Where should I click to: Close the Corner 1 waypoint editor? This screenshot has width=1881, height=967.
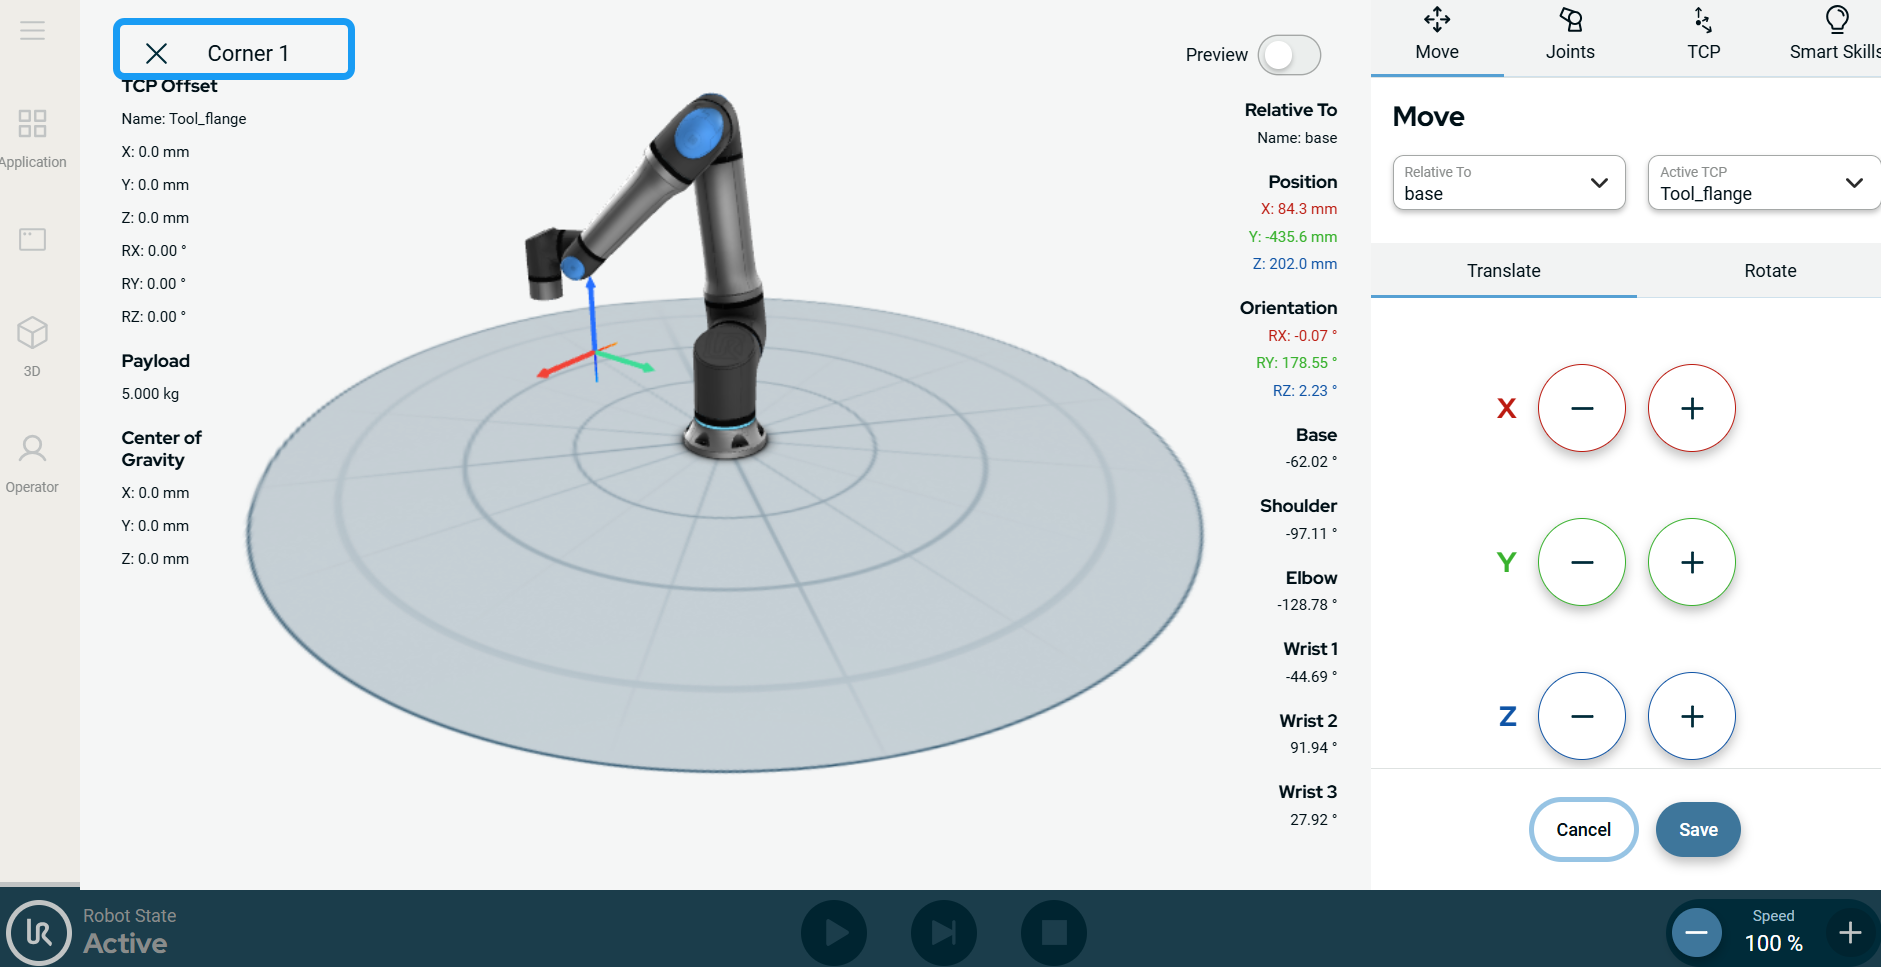[156, 53]
